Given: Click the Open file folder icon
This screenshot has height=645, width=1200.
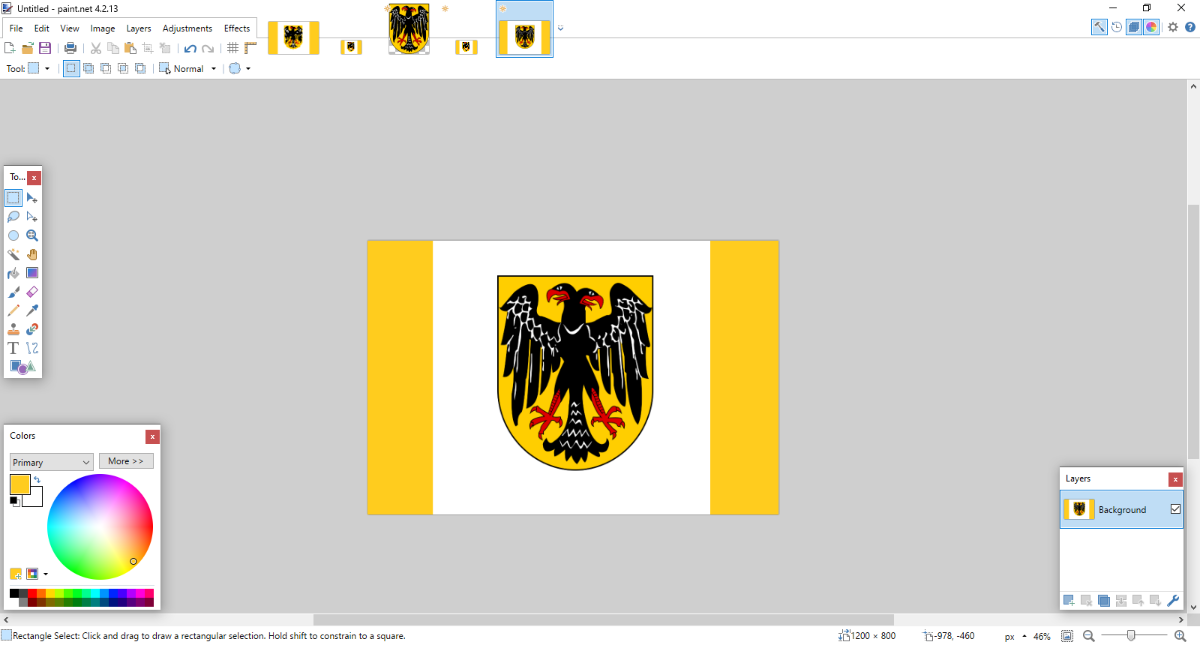Looking at the screenshot, I should click(28, 48).
